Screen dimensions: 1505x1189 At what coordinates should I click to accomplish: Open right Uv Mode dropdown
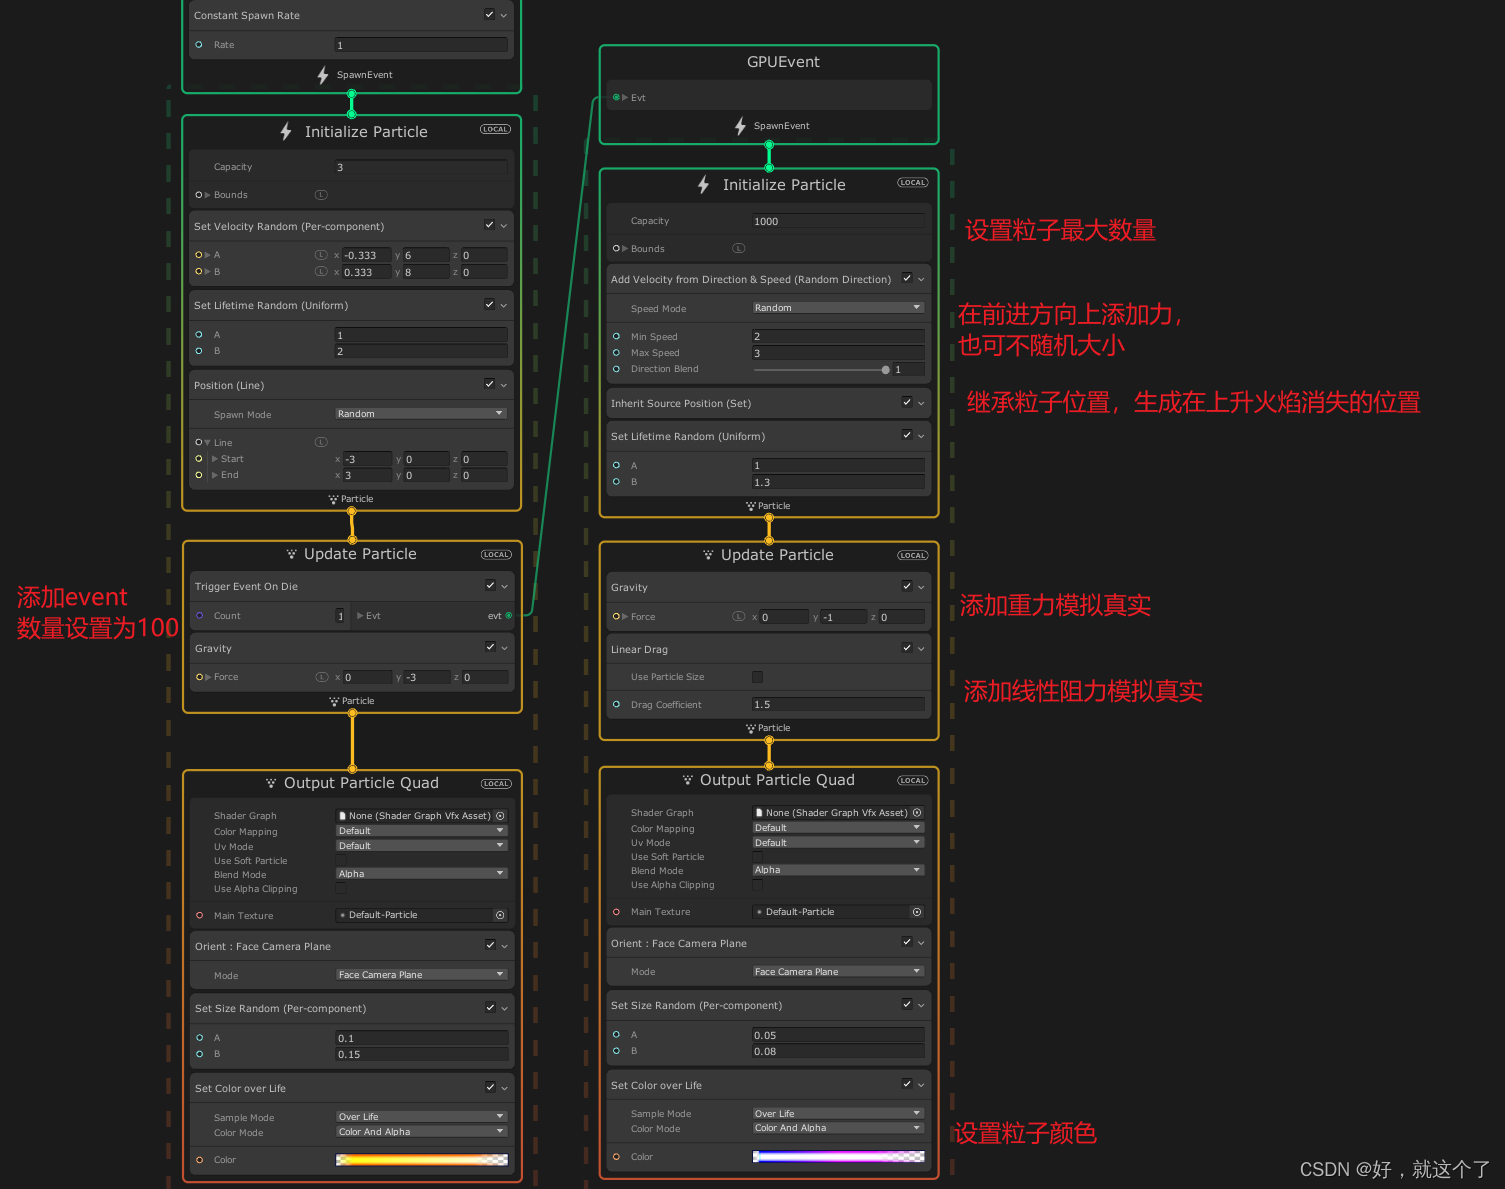(x=838, y=843)
